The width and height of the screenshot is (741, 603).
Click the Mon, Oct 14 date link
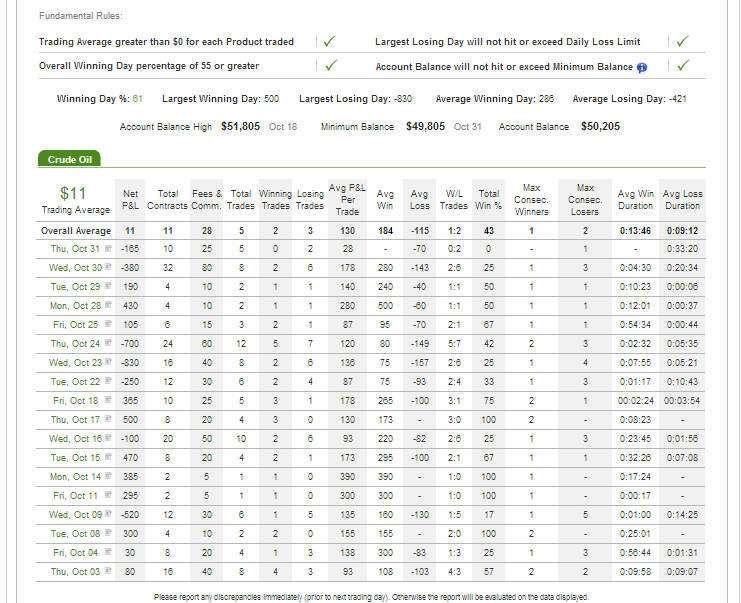tap(75, 477)
